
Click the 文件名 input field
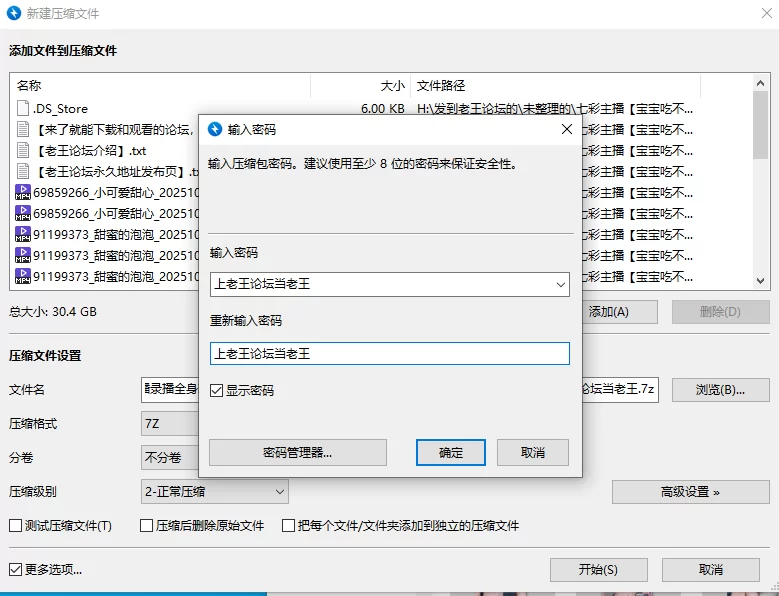coord(171,390)
